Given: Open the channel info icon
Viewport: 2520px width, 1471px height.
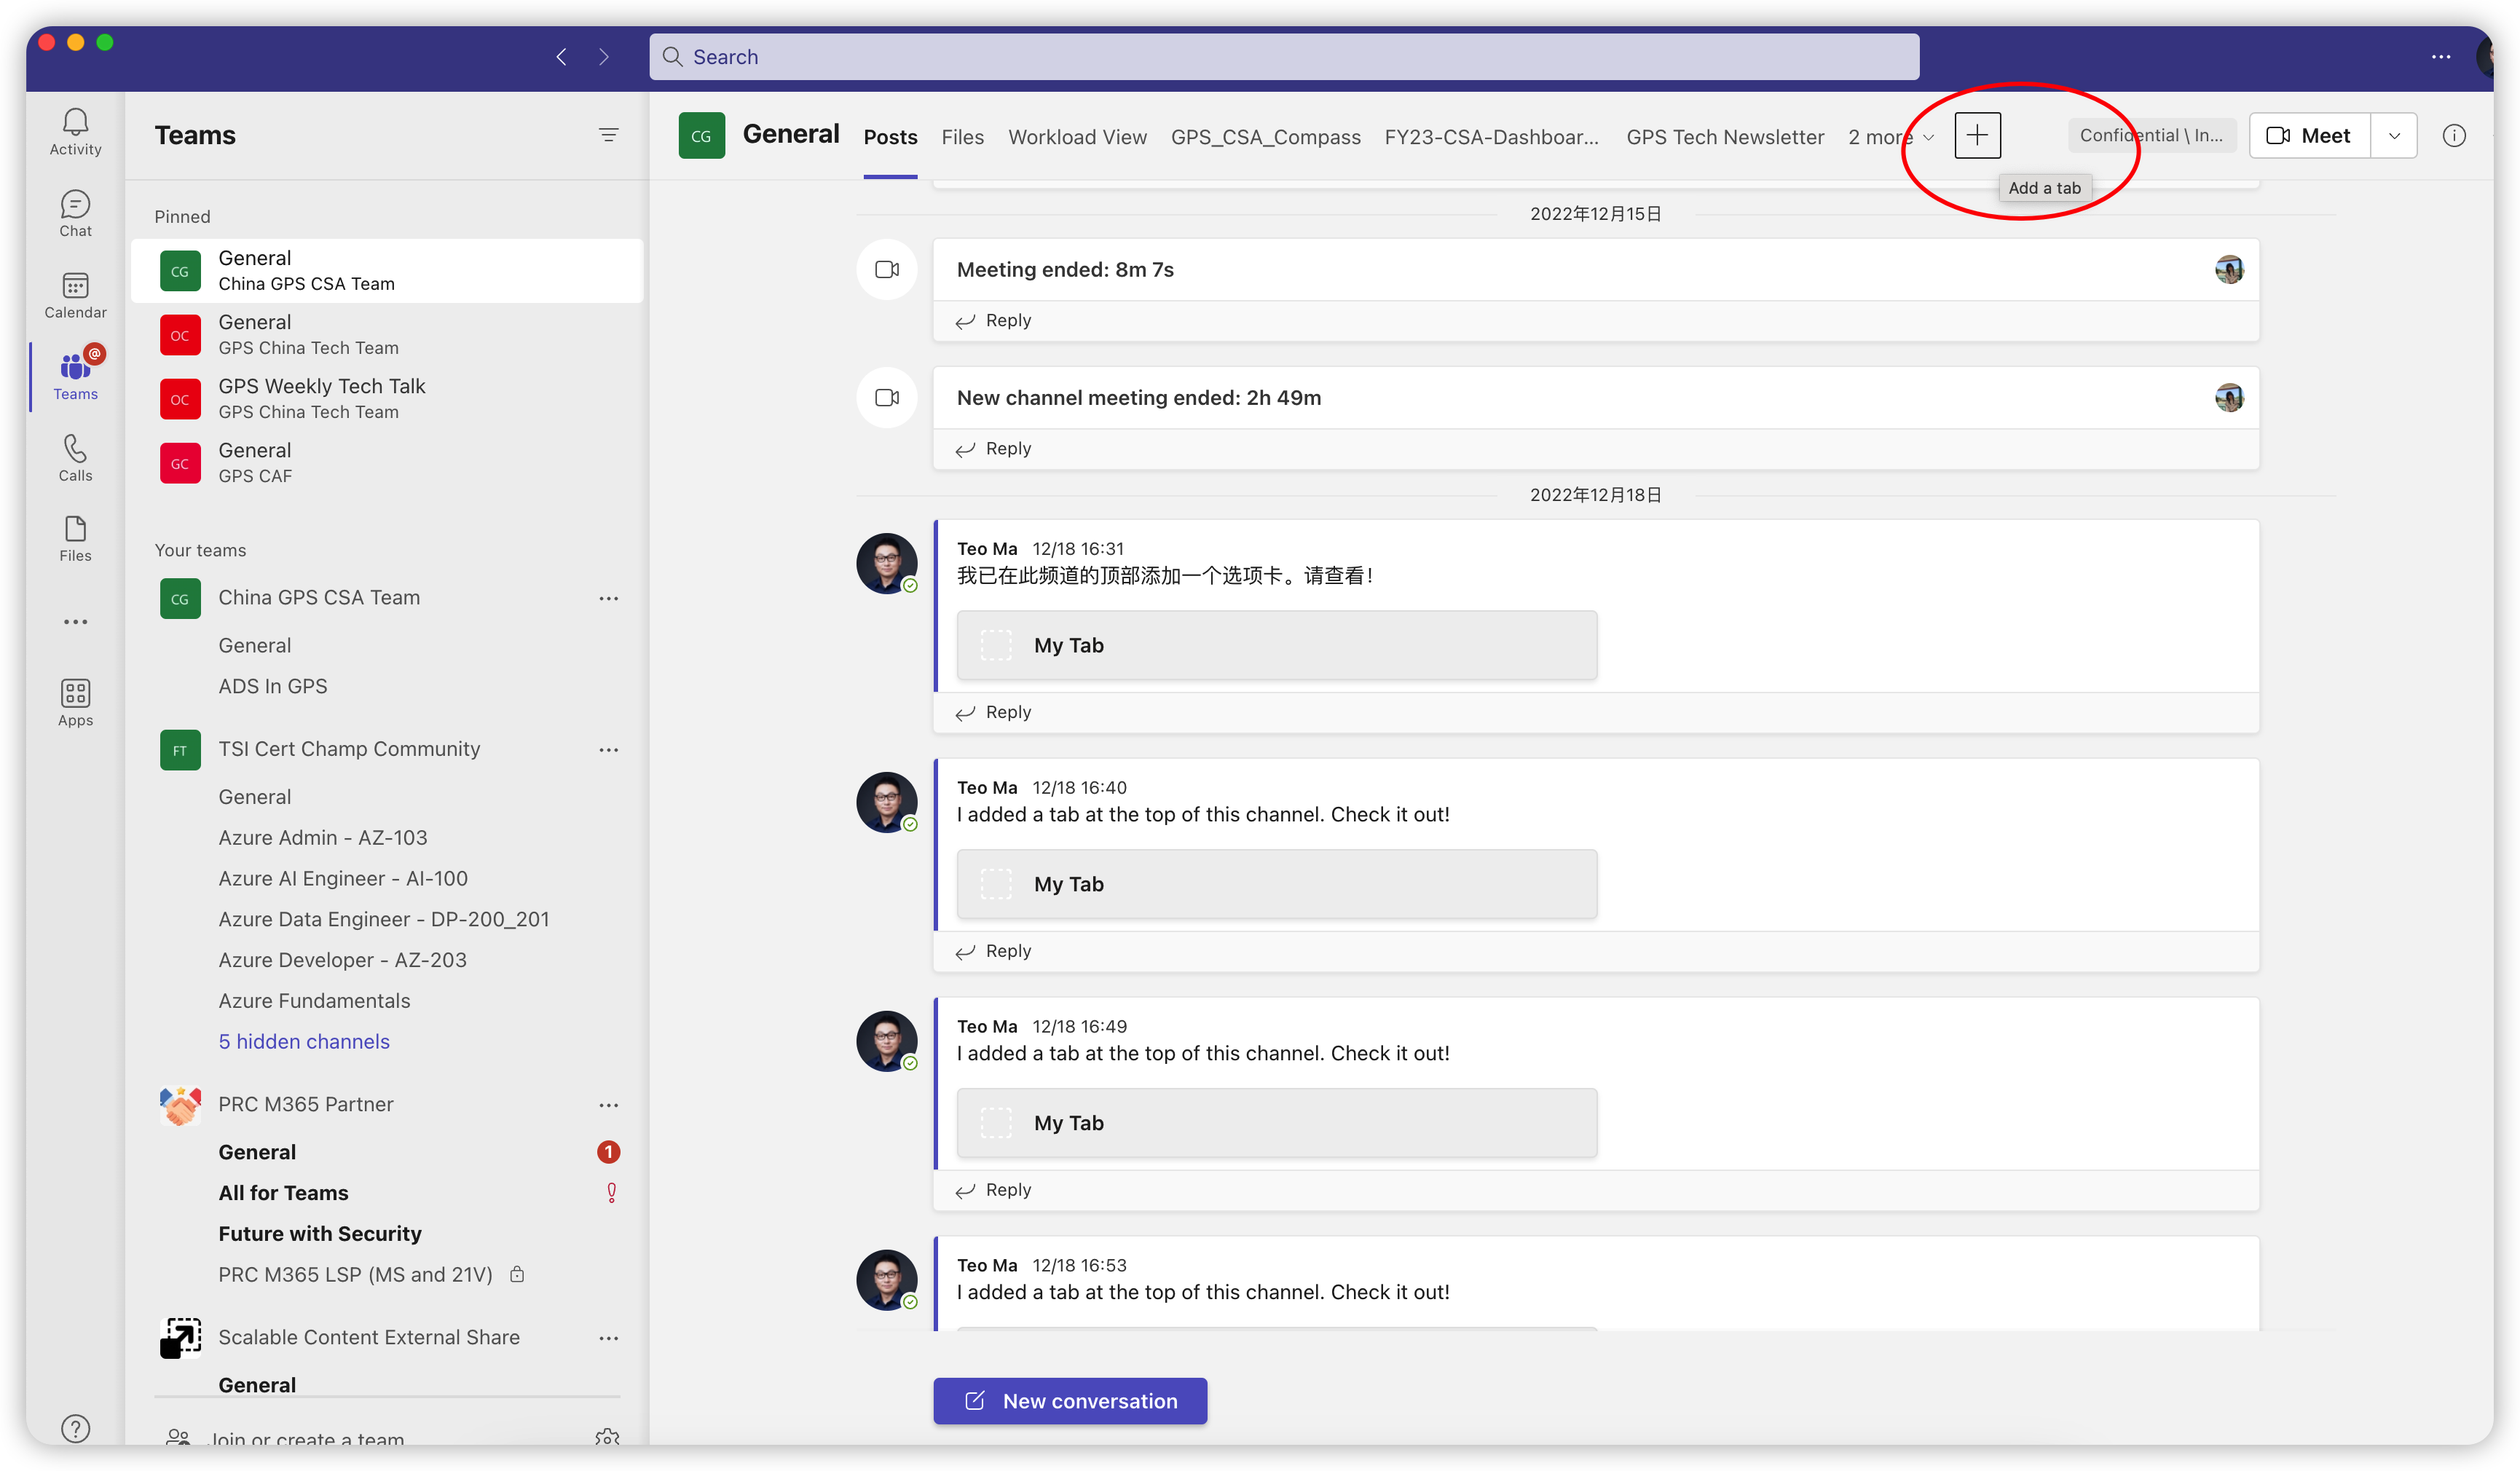Looking at the screenshot, I should (2453, 136).
